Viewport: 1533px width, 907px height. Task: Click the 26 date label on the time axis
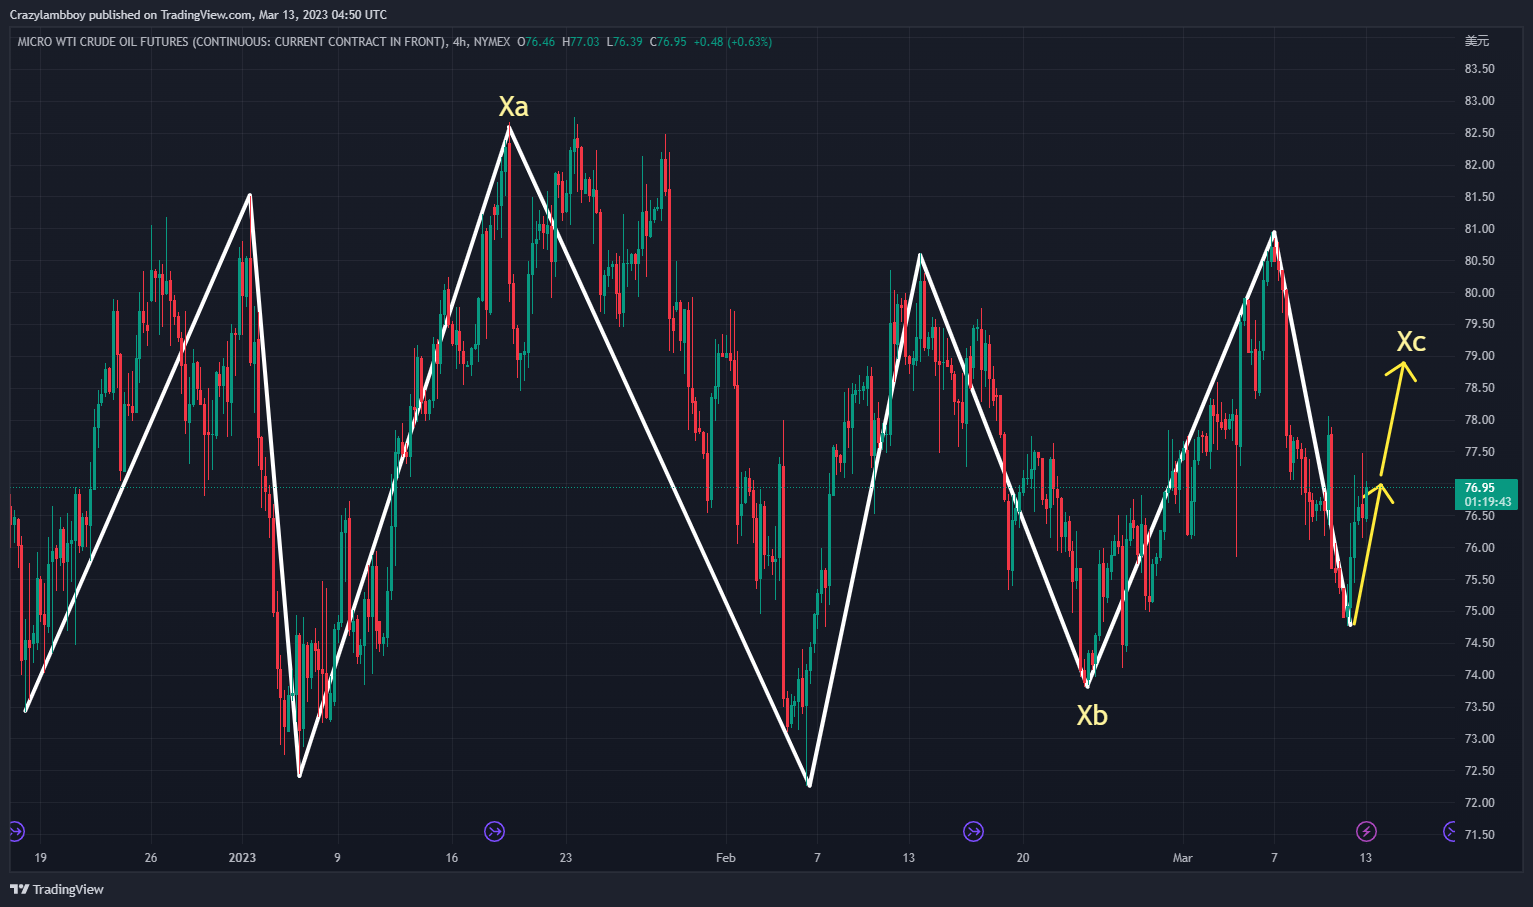pyautogui.click(x=151, y=858)
